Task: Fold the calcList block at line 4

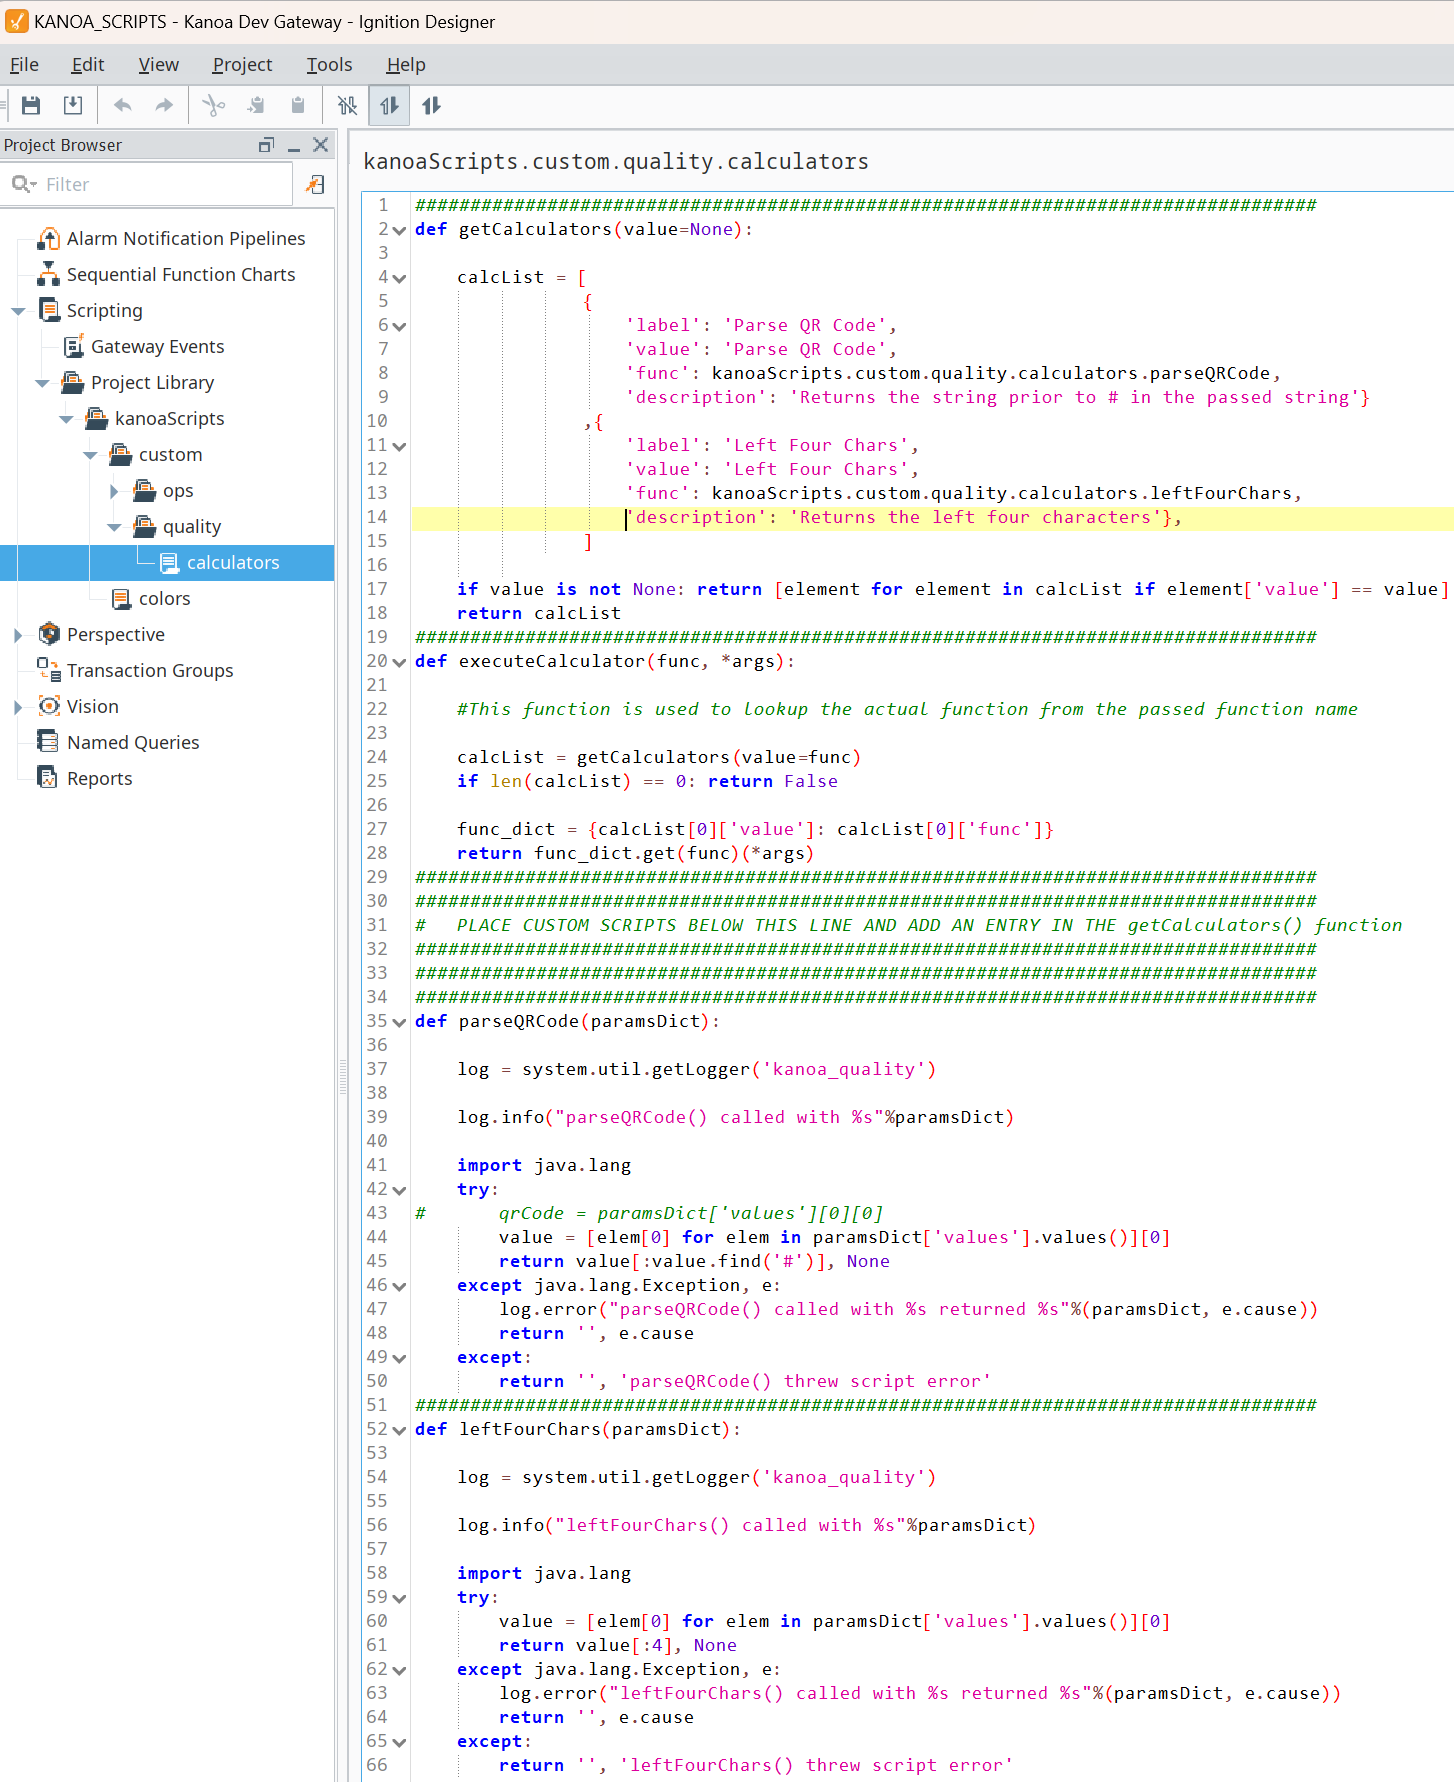Action: [x=400, y=278]
